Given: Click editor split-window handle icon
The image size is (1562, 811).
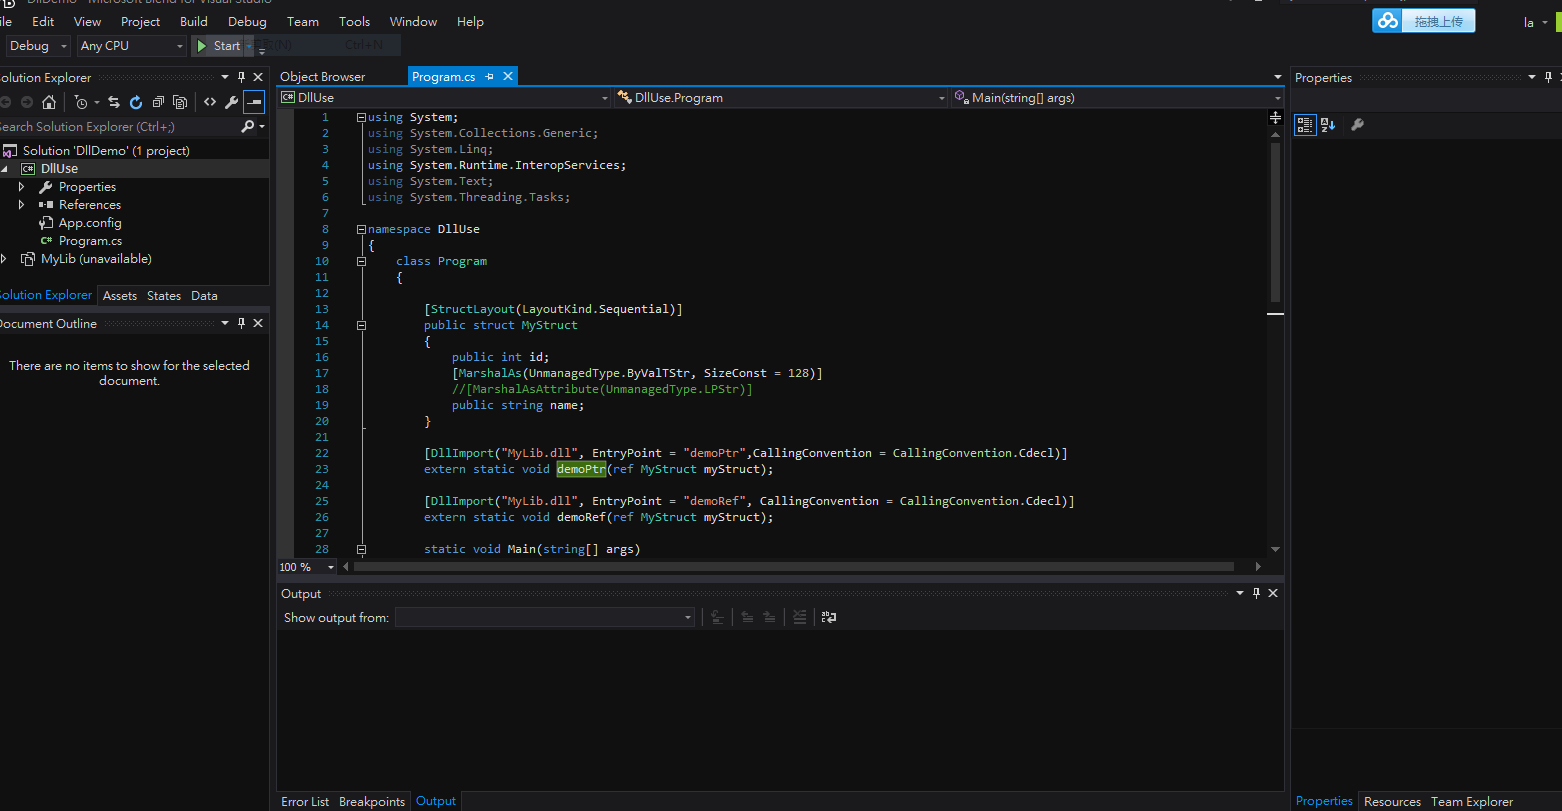Looking at the screenshot, I should tap(1275, 118).
